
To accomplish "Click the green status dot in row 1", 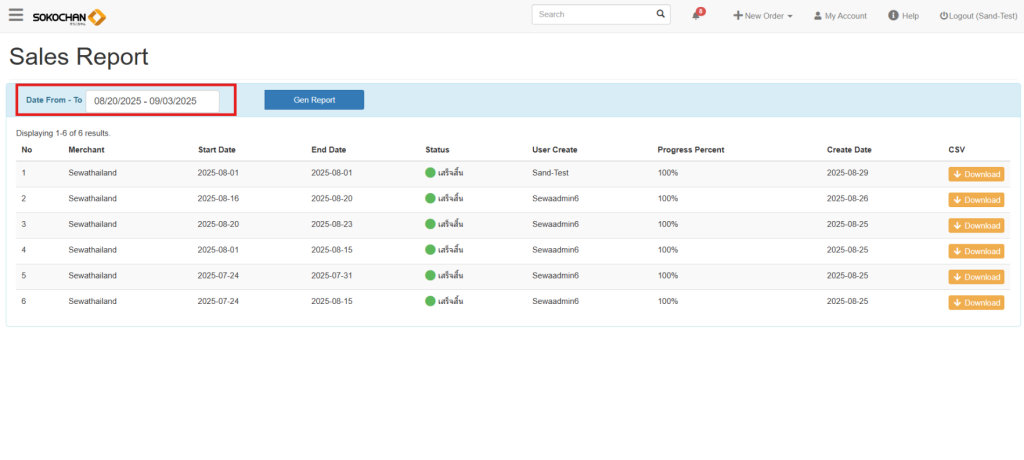I will tap(430, 173).
